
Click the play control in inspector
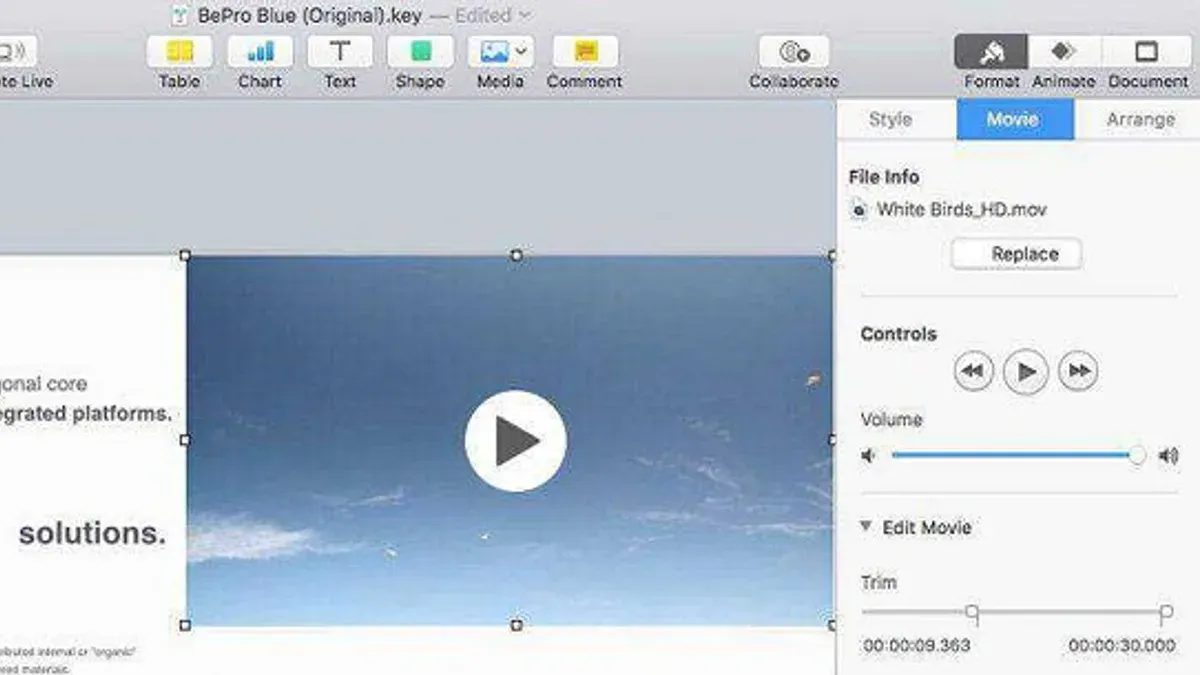[x=1025, y=371]
